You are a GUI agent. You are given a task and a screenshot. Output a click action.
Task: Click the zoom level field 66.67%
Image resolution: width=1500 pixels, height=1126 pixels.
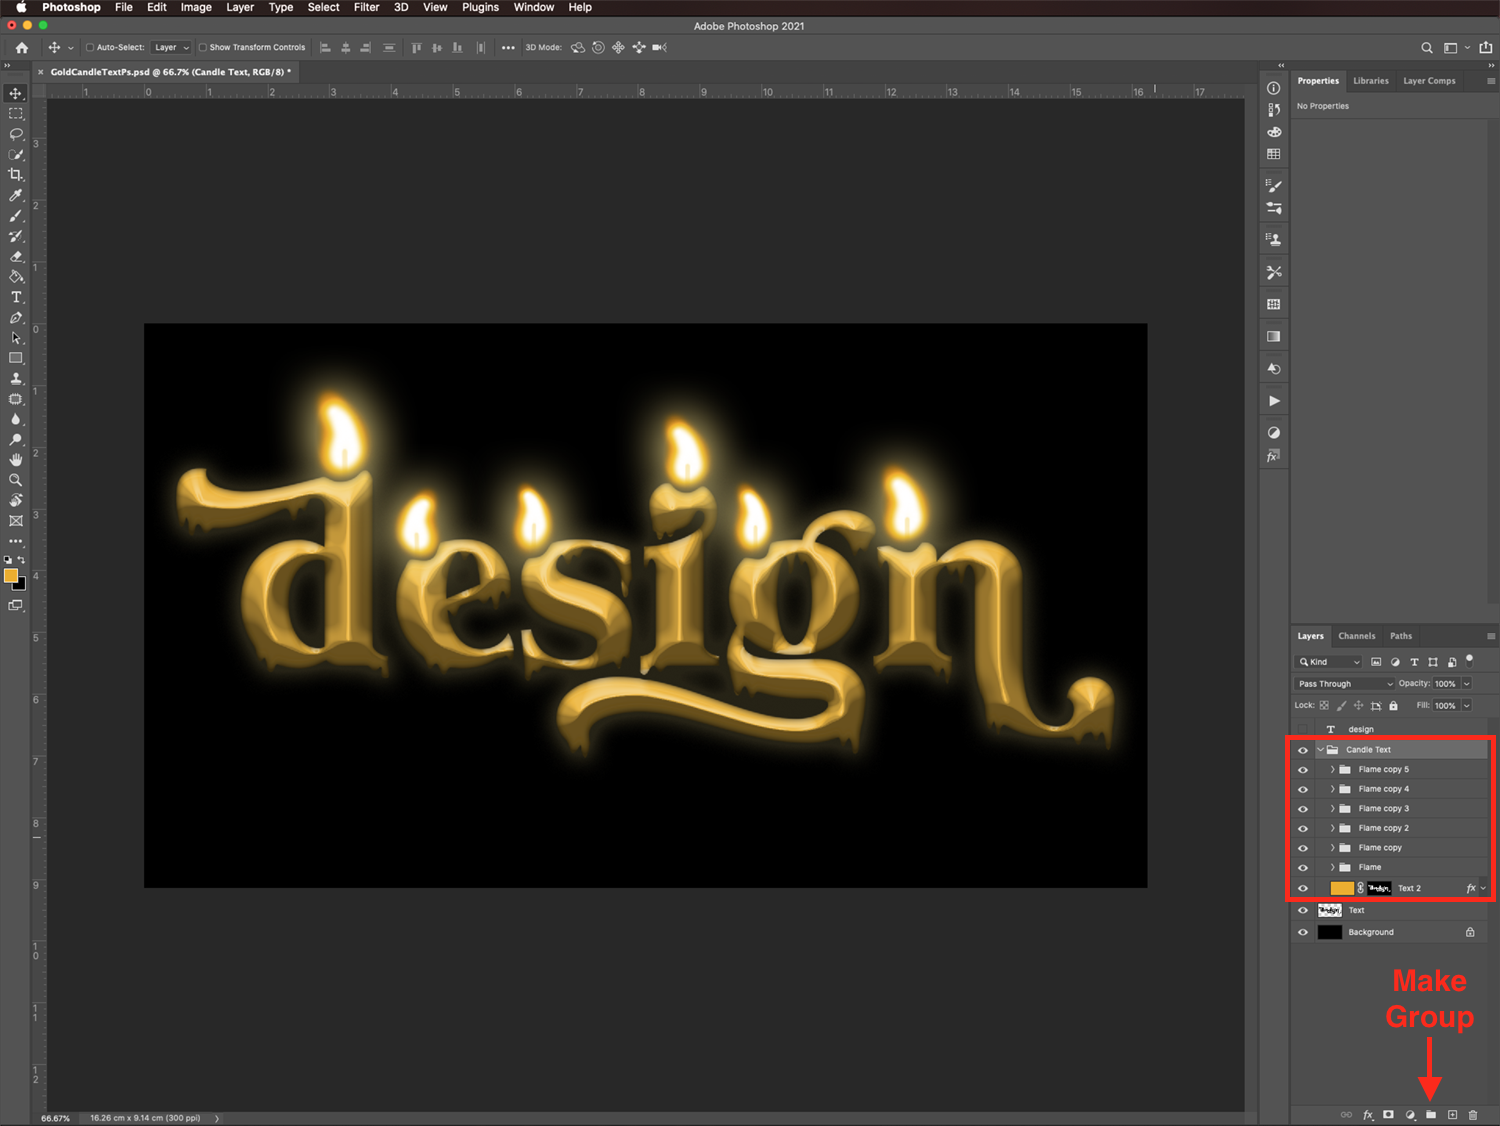tap(56, 1118)
